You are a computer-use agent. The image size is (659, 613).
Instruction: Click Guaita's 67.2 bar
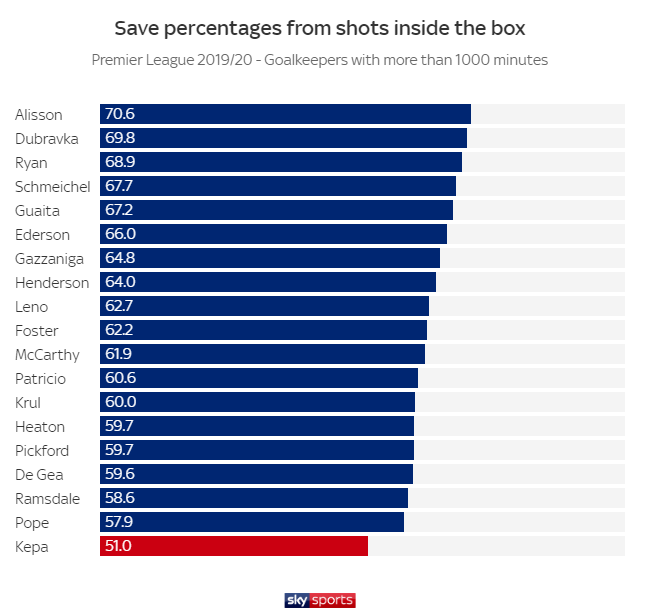click(276, 210)
